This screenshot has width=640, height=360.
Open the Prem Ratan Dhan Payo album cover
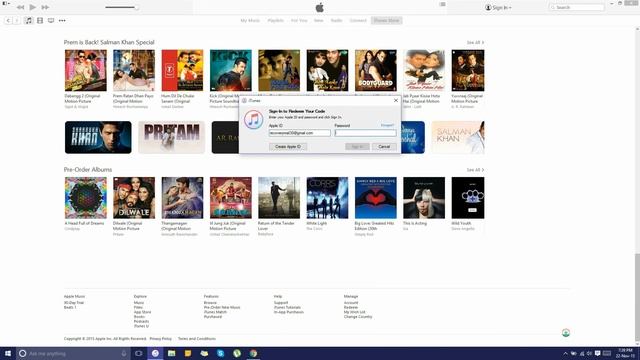coord(134,71)
